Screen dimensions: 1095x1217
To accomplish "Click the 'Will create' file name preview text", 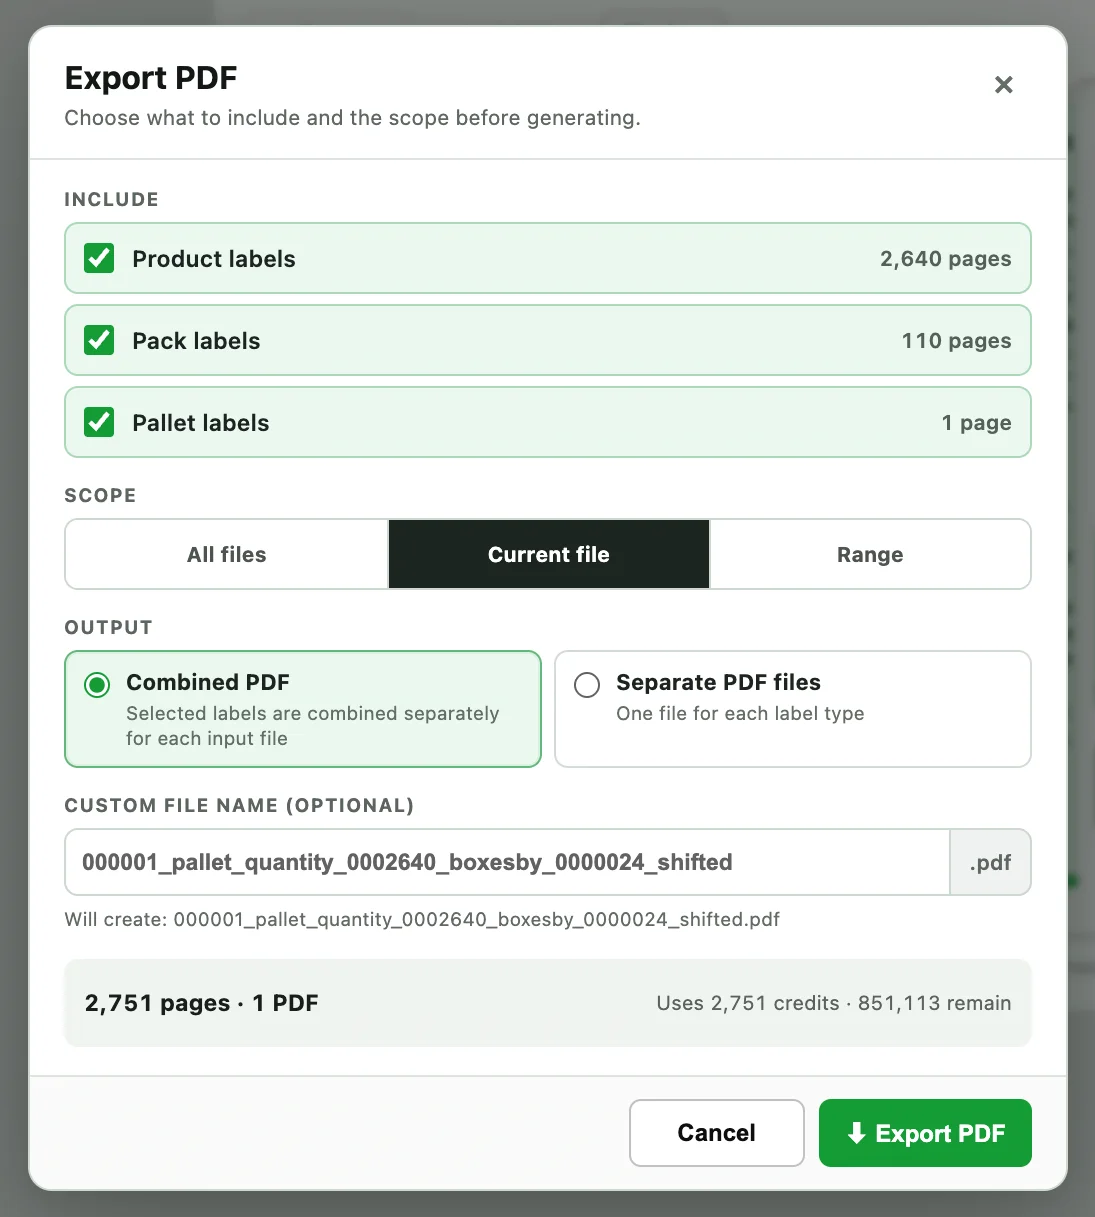I will coord(422,919).
